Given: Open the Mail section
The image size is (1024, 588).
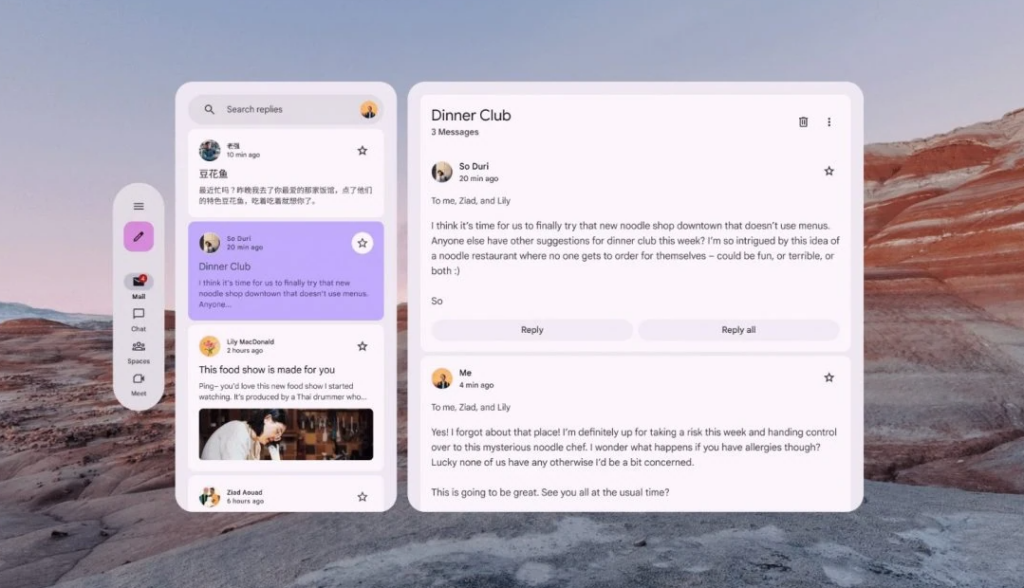Looking at the screenshot, I should [138, 283].
